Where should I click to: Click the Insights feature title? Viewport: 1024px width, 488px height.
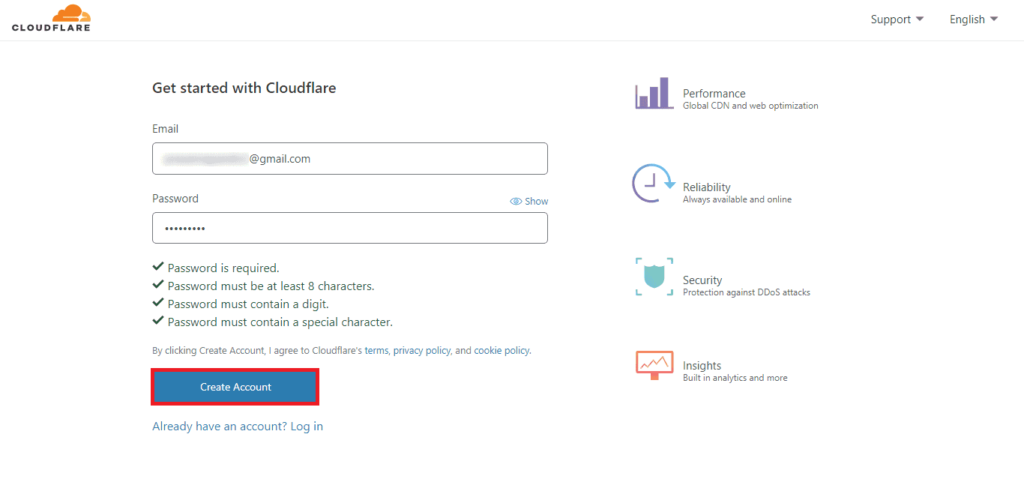point(702,366)
